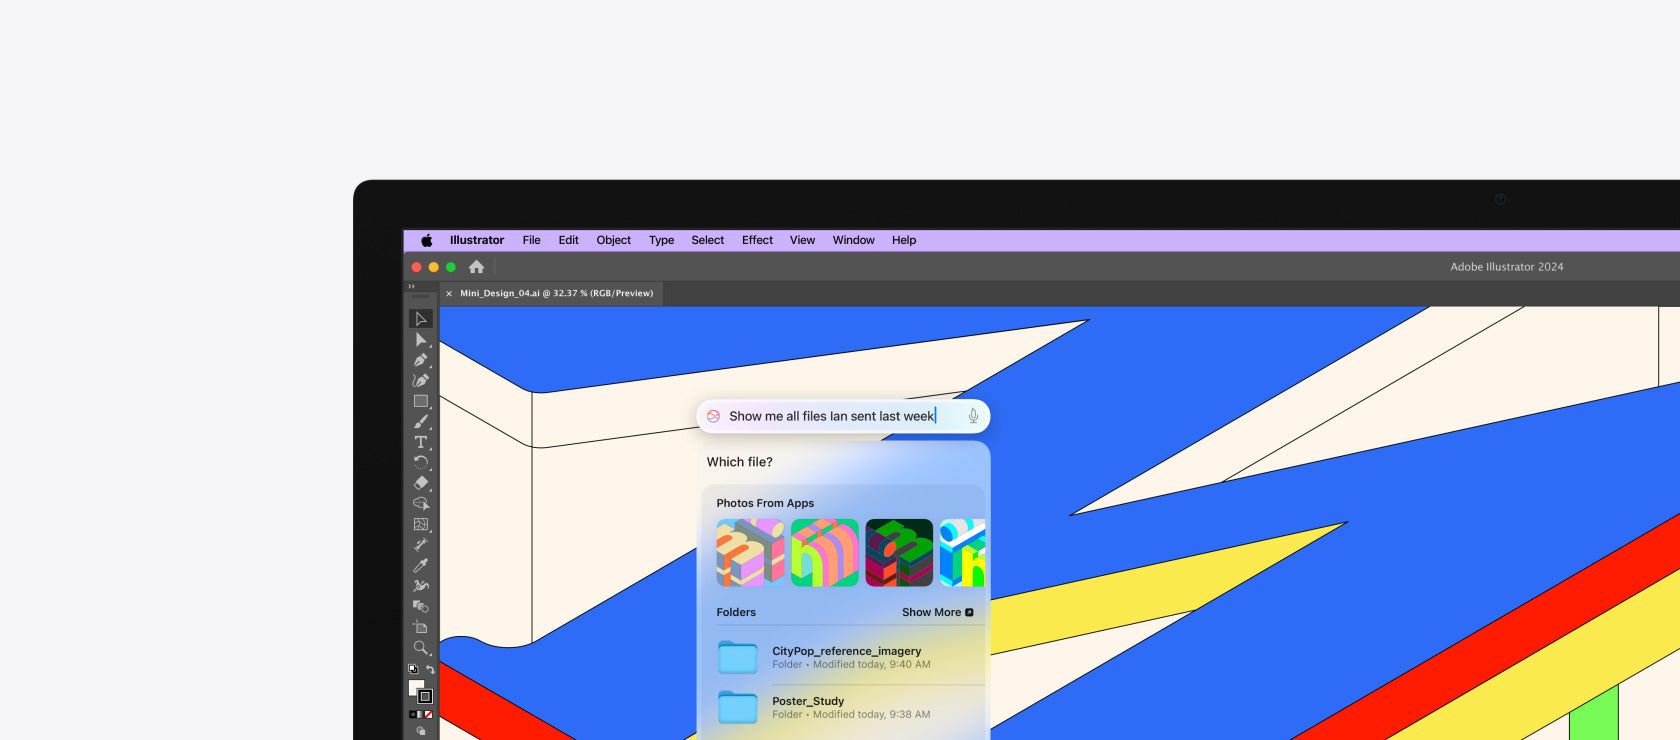
Task: Click the search field with Ian query
Action: pyautogui.click(x=830, y=416)
